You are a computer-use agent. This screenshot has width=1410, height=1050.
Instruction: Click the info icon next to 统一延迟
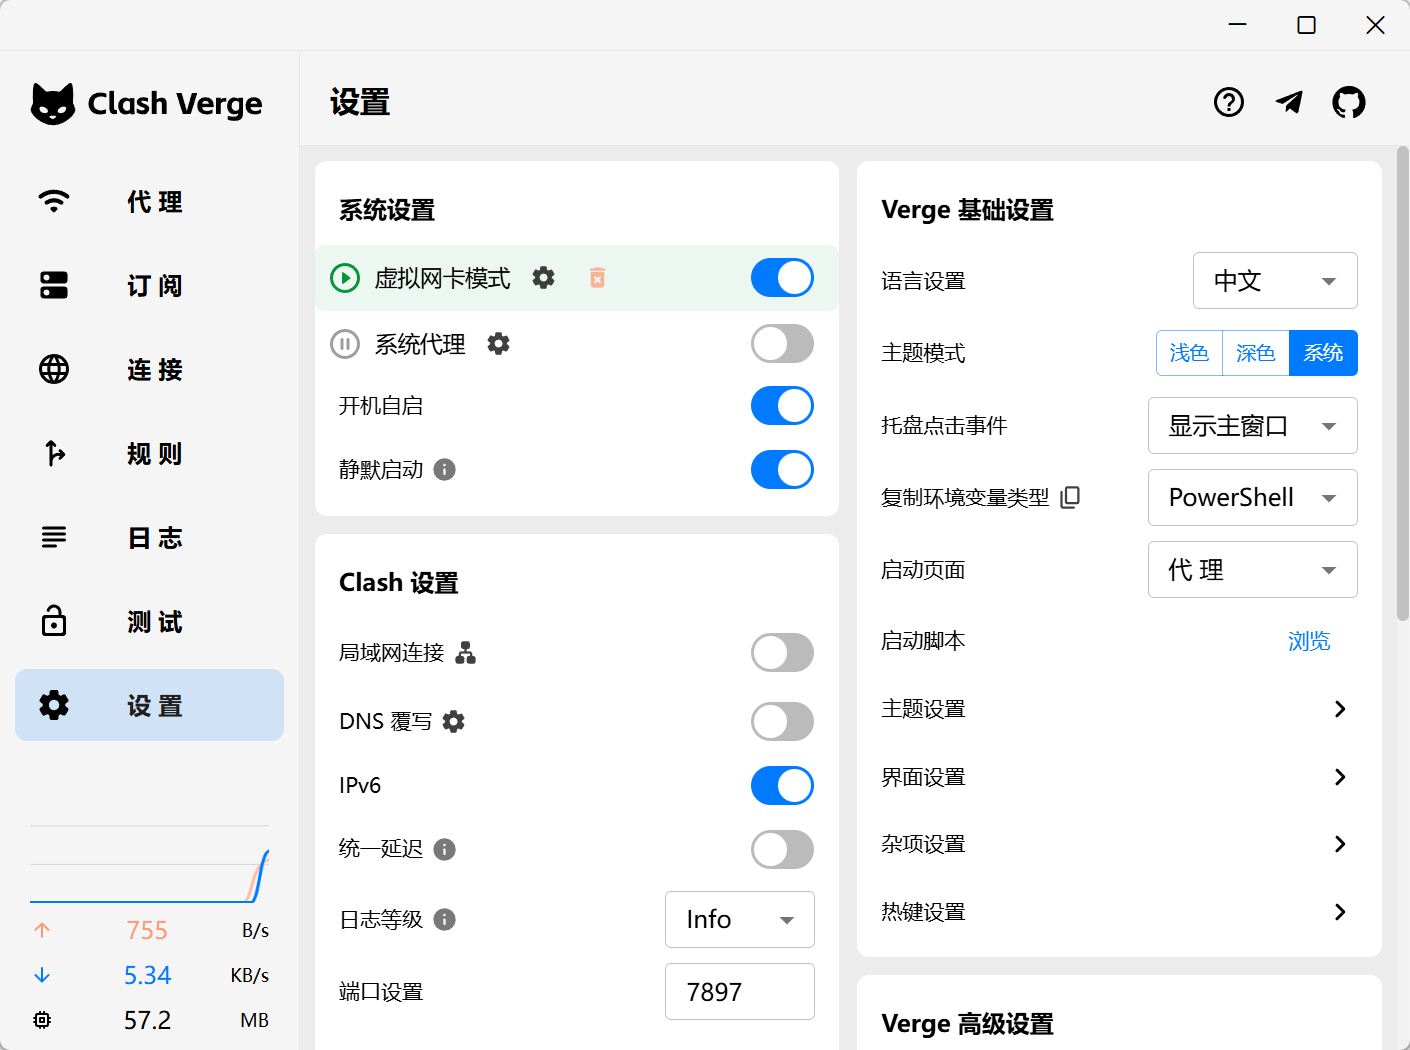coord(445,849)
